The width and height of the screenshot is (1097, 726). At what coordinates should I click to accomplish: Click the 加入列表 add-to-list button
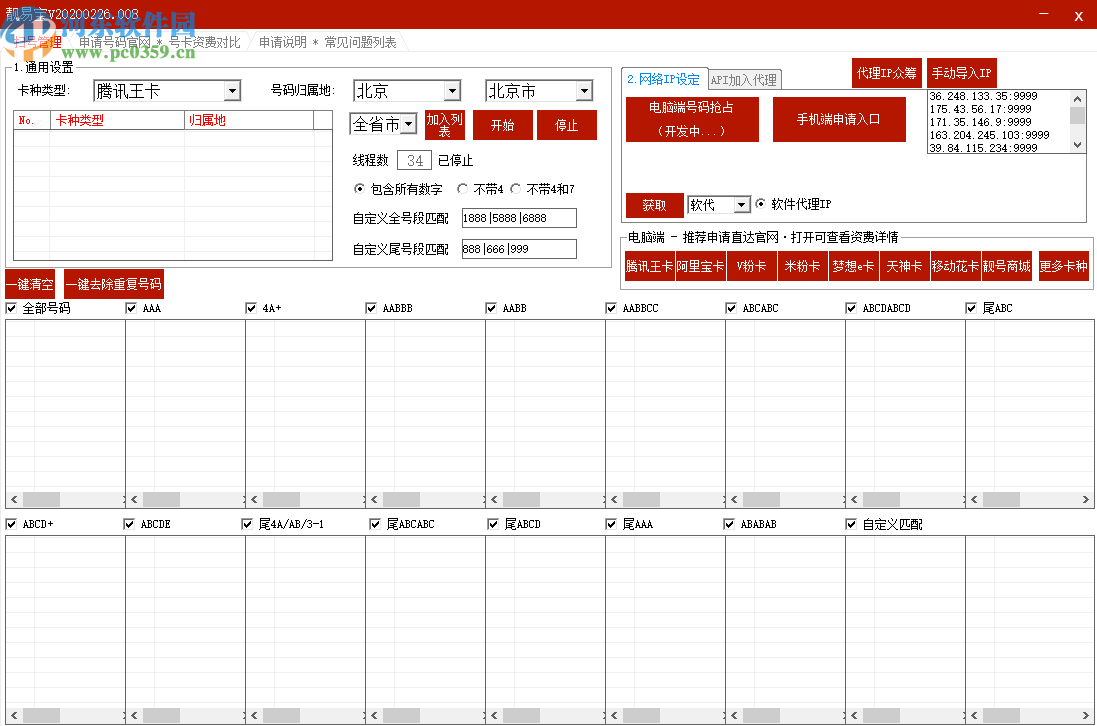pos(445,125)
